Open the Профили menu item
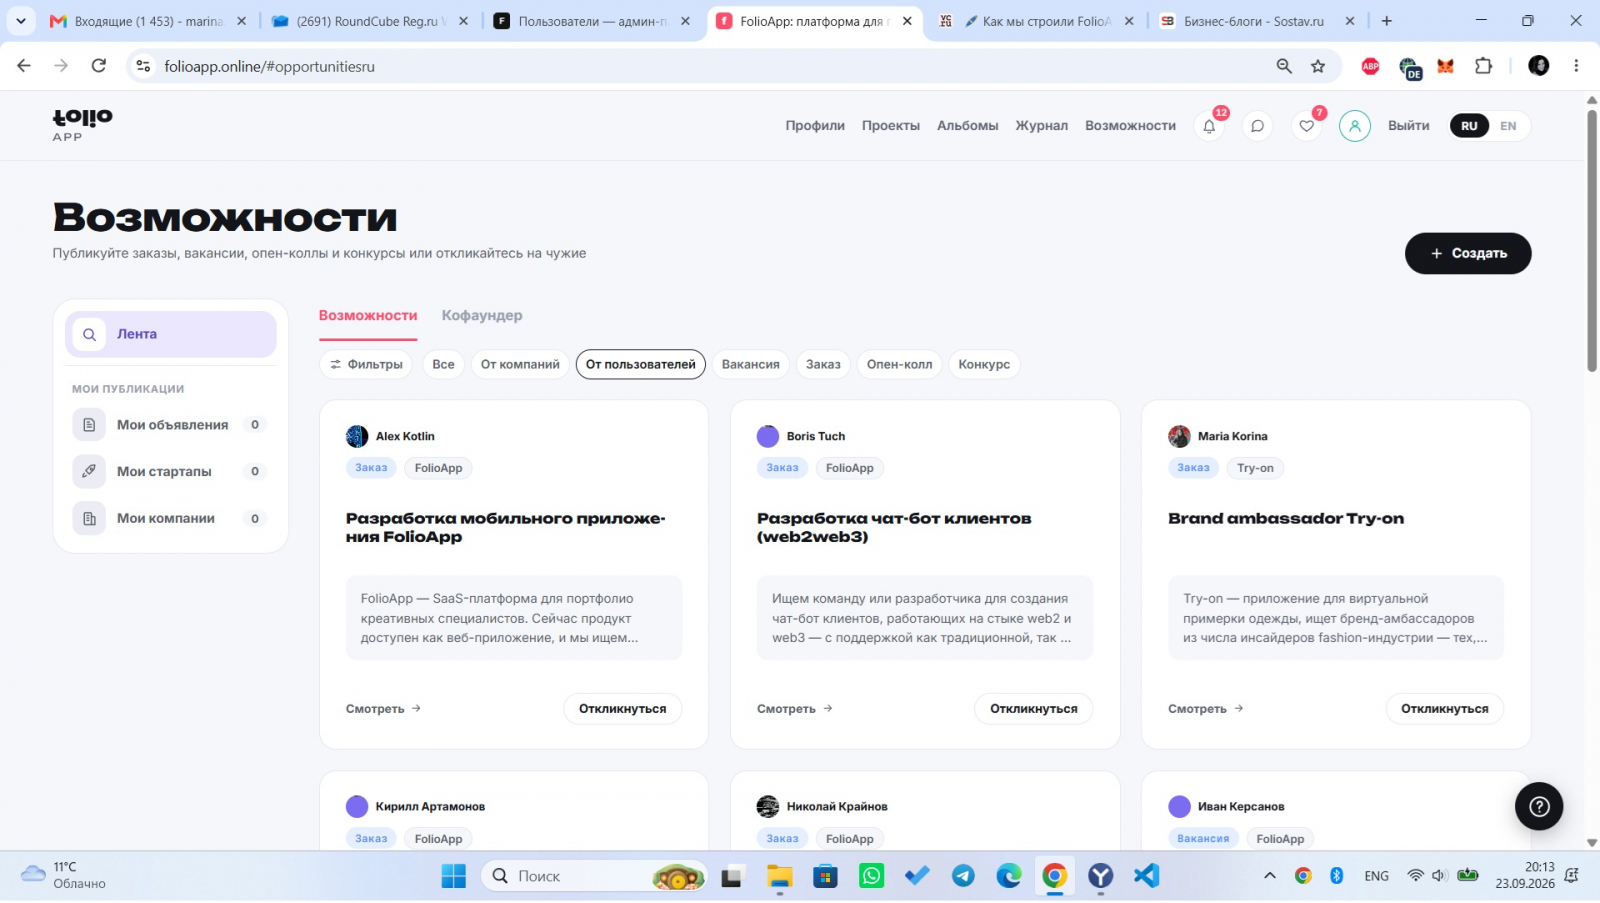 coord(815,126)
